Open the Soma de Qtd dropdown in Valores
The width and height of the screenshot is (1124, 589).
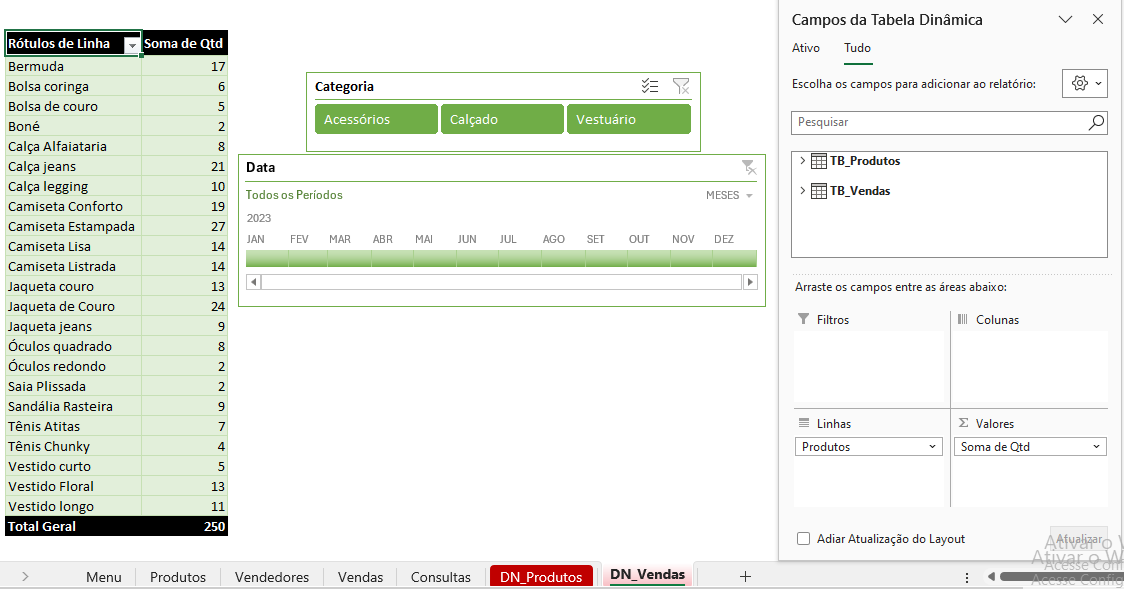click(1096, 446)
